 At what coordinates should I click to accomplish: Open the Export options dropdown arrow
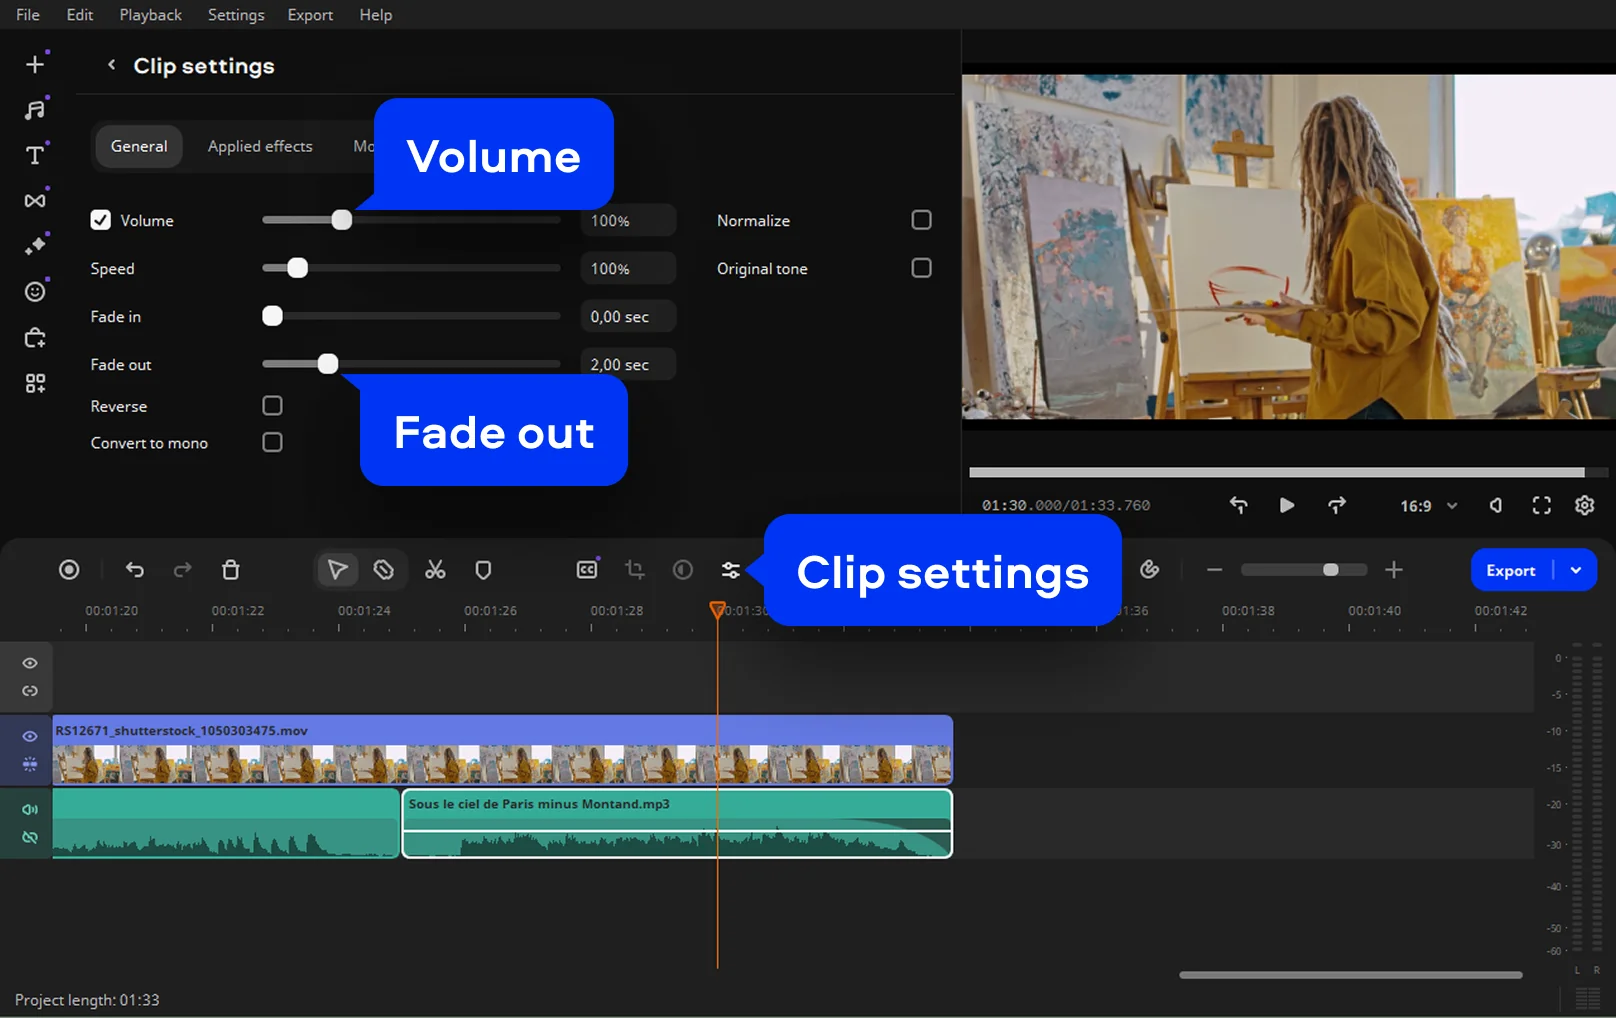[1576, 570]
